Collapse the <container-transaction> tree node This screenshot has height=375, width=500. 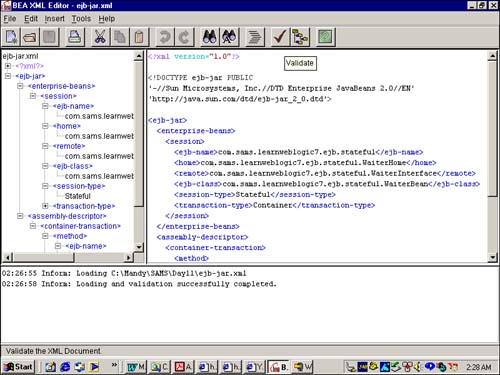(33, 226)
